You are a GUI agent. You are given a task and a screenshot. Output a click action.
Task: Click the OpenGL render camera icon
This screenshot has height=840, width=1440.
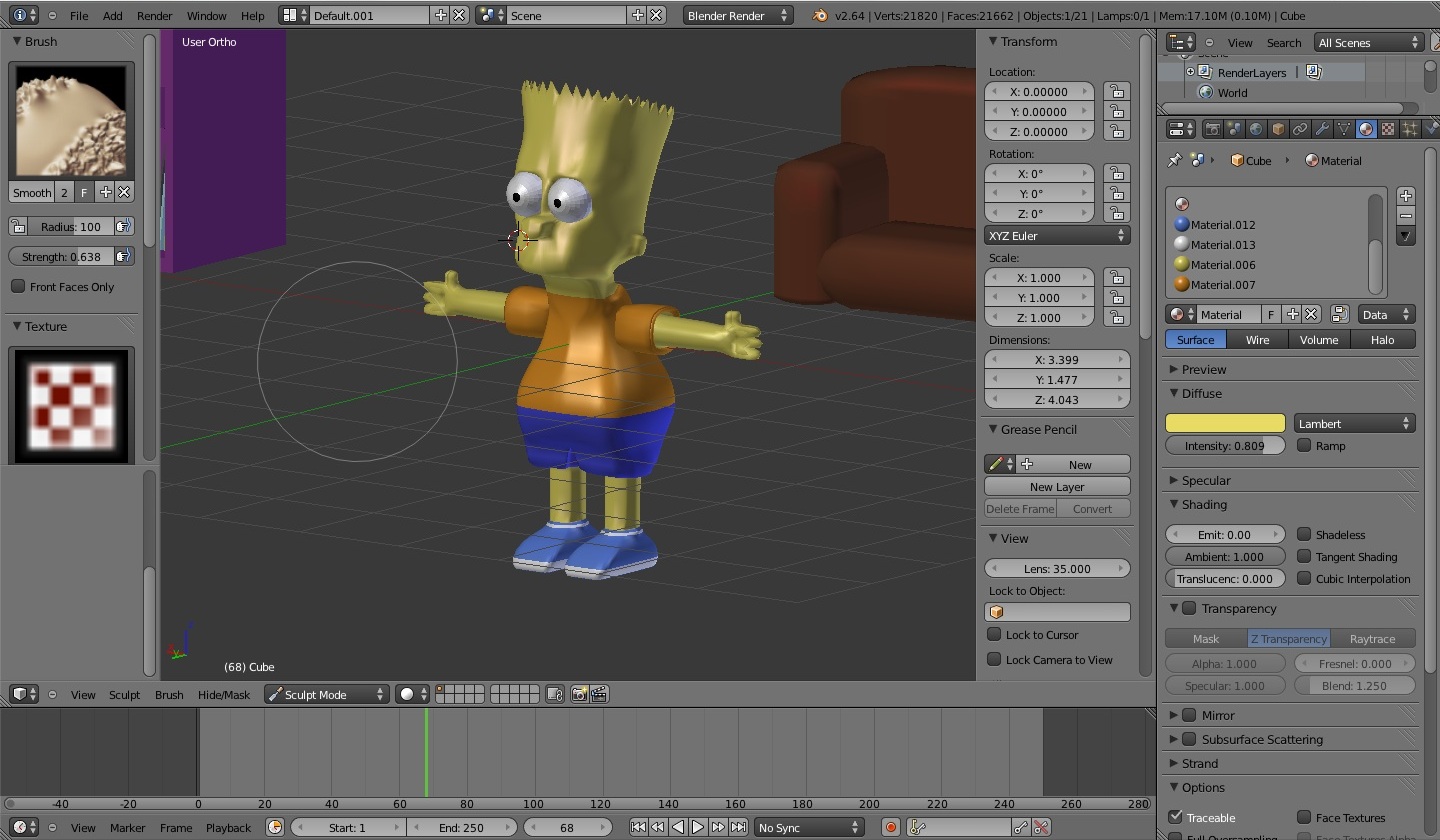click(579, 694)
